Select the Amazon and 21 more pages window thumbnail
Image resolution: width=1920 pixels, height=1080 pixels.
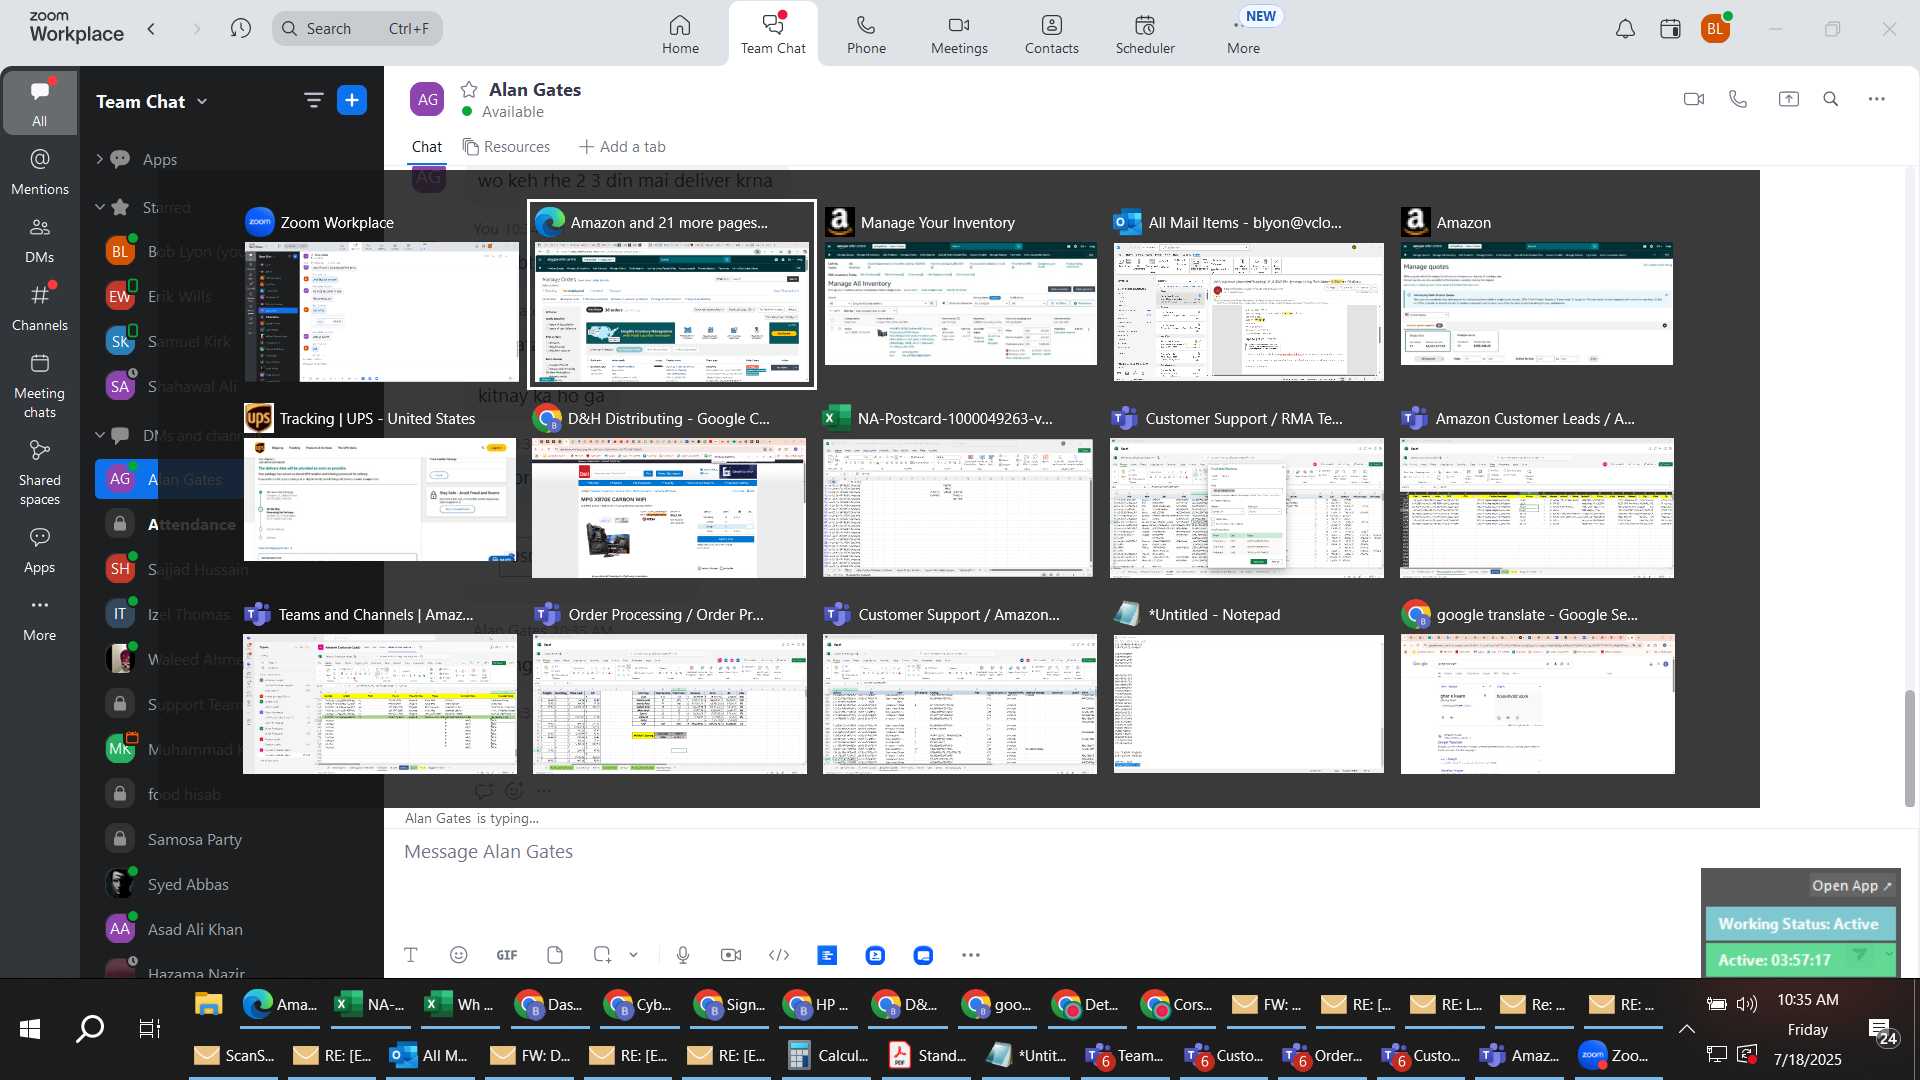[672, 295]
